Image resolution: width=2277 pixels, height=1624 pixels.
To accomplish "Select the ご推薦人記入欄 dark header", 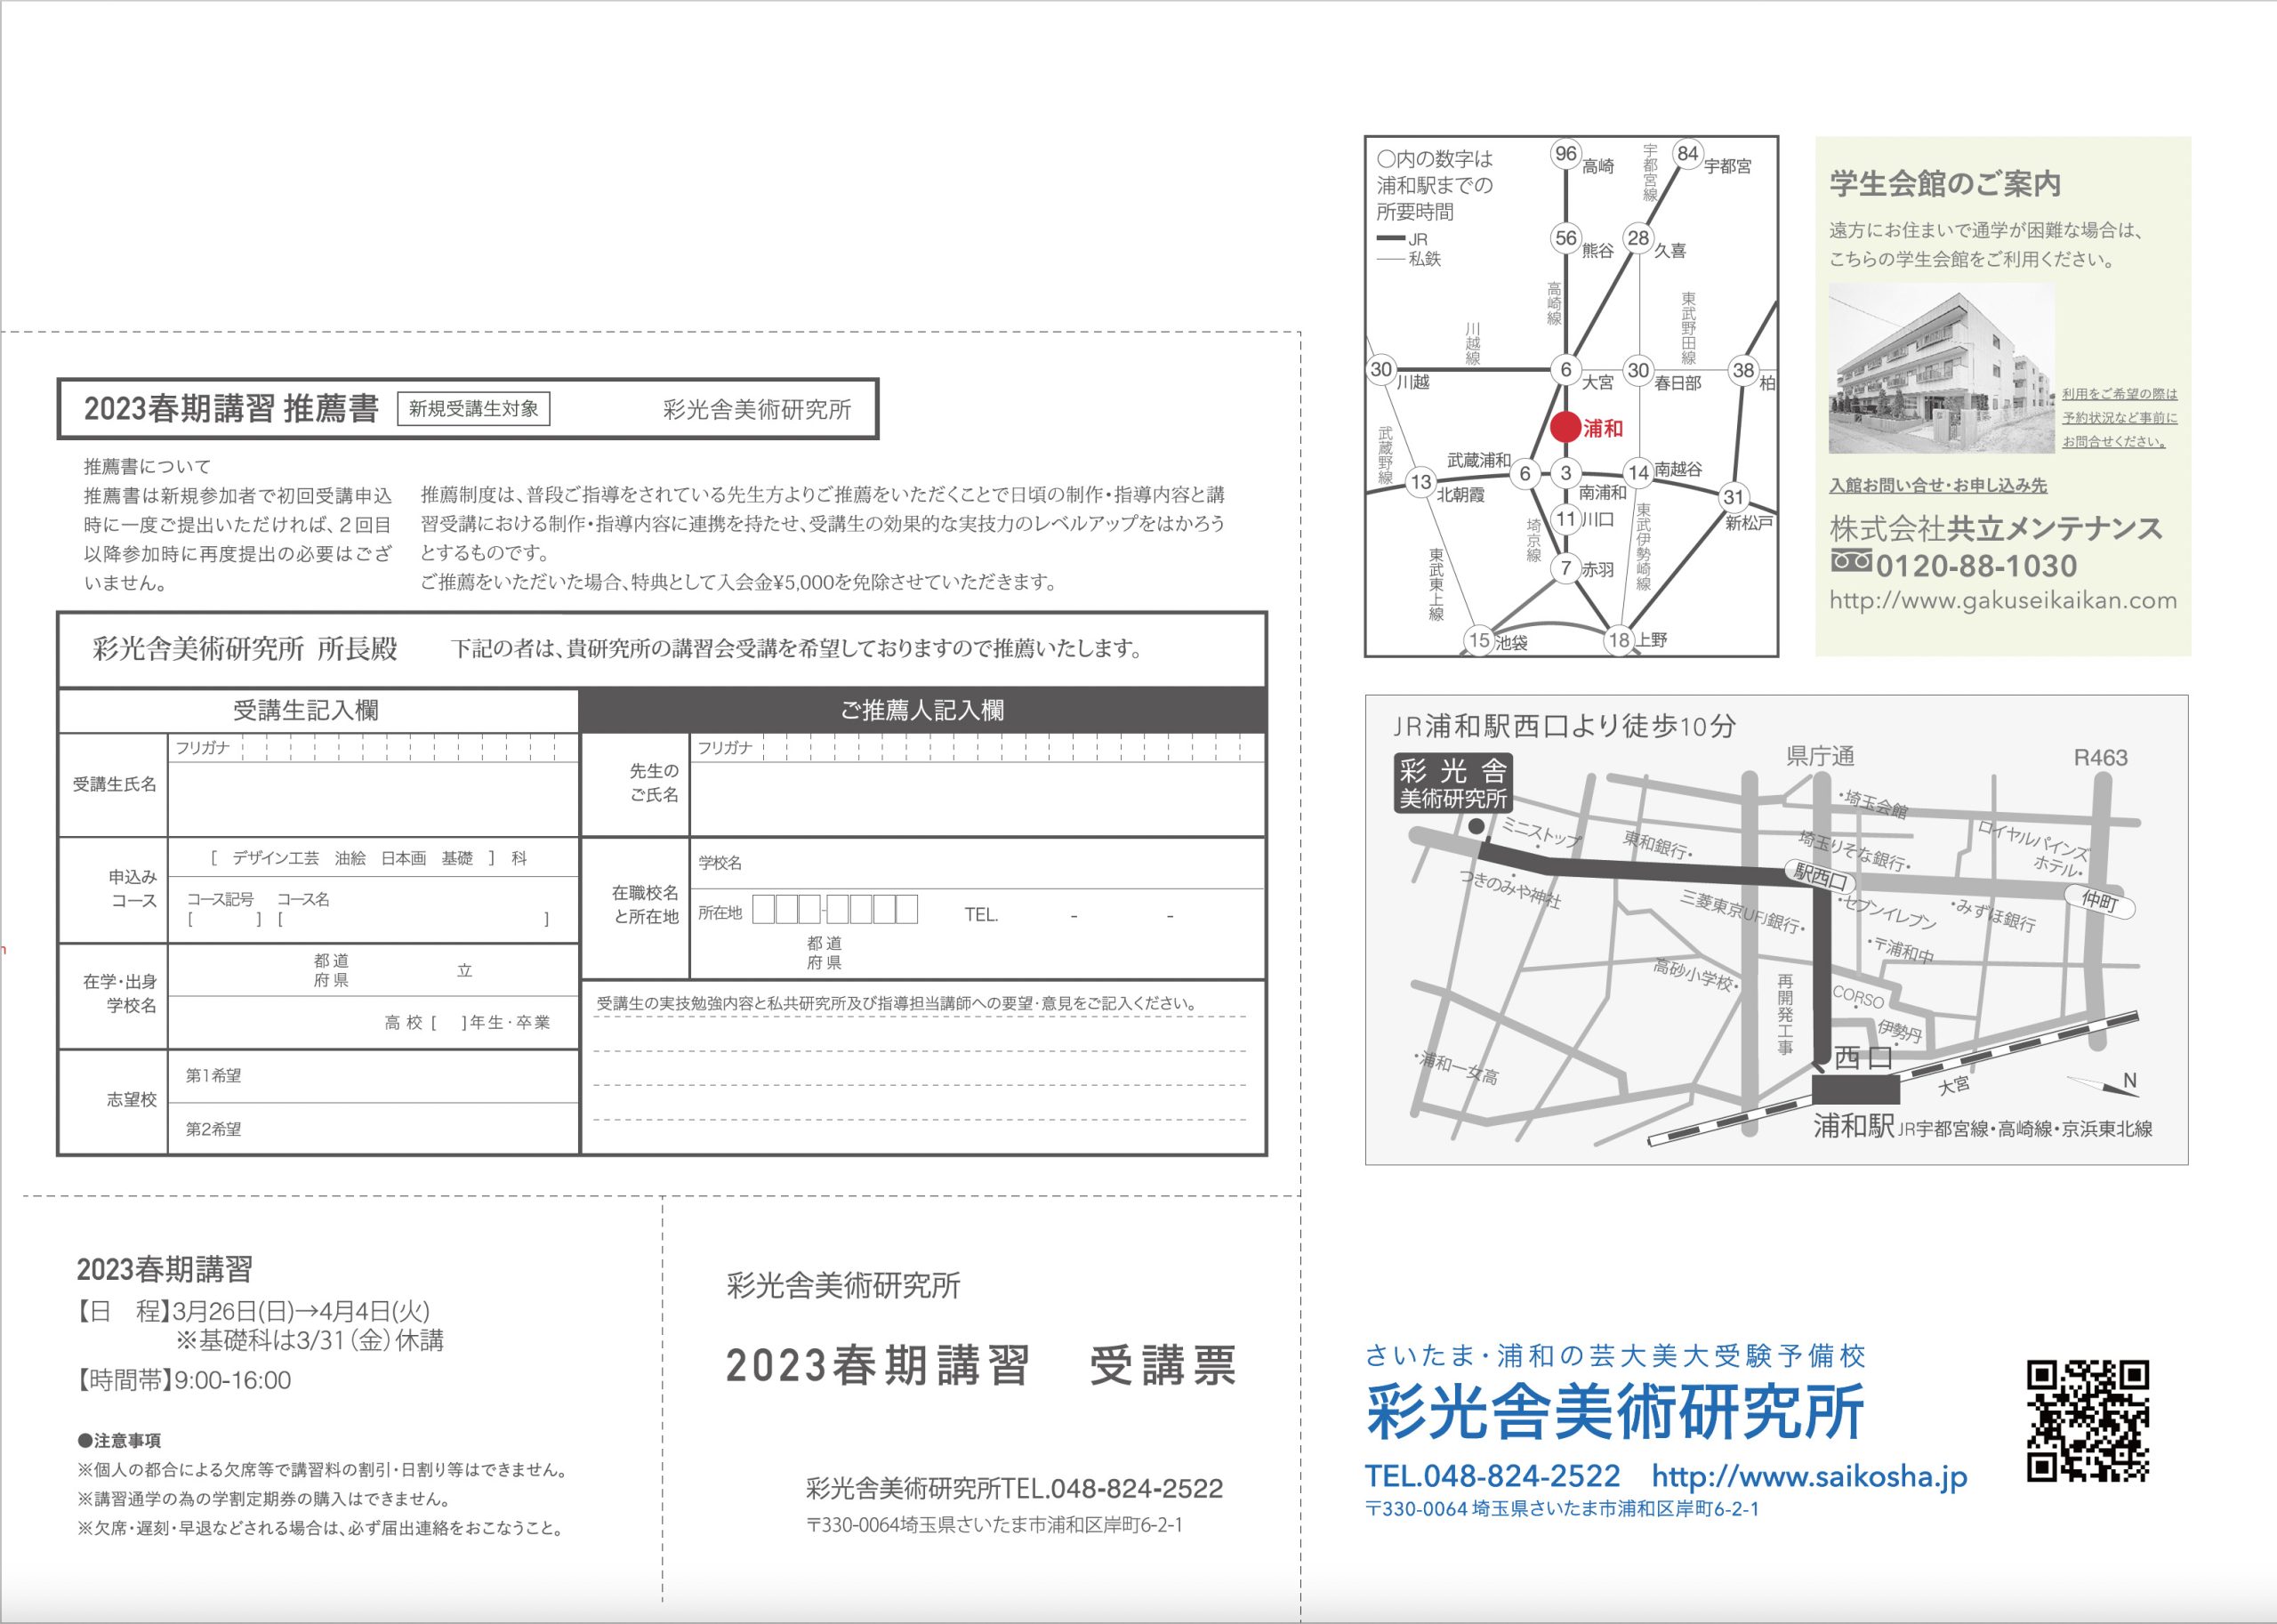I will click(x=922, y=710).
